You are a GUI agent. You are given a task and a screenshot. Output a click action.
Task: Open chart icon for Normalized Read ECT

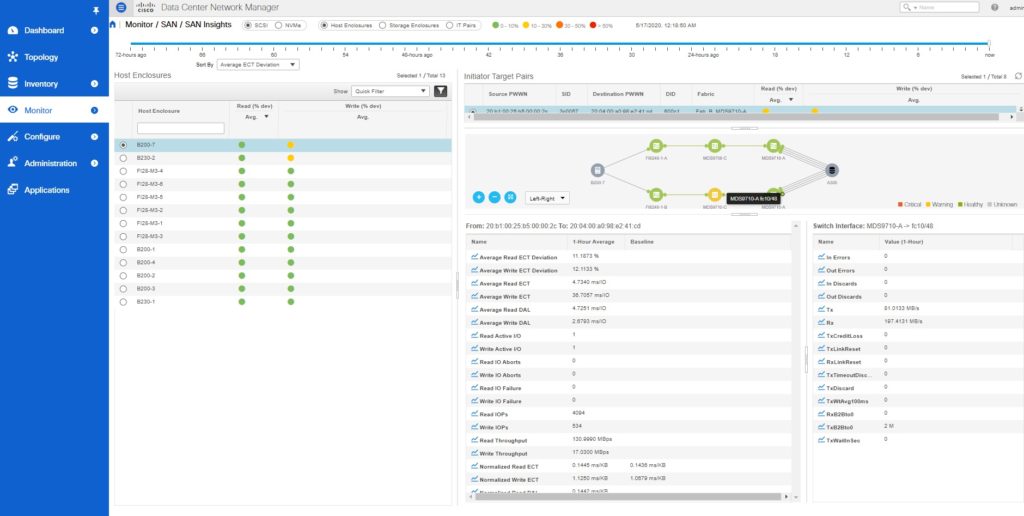point(474,466)
